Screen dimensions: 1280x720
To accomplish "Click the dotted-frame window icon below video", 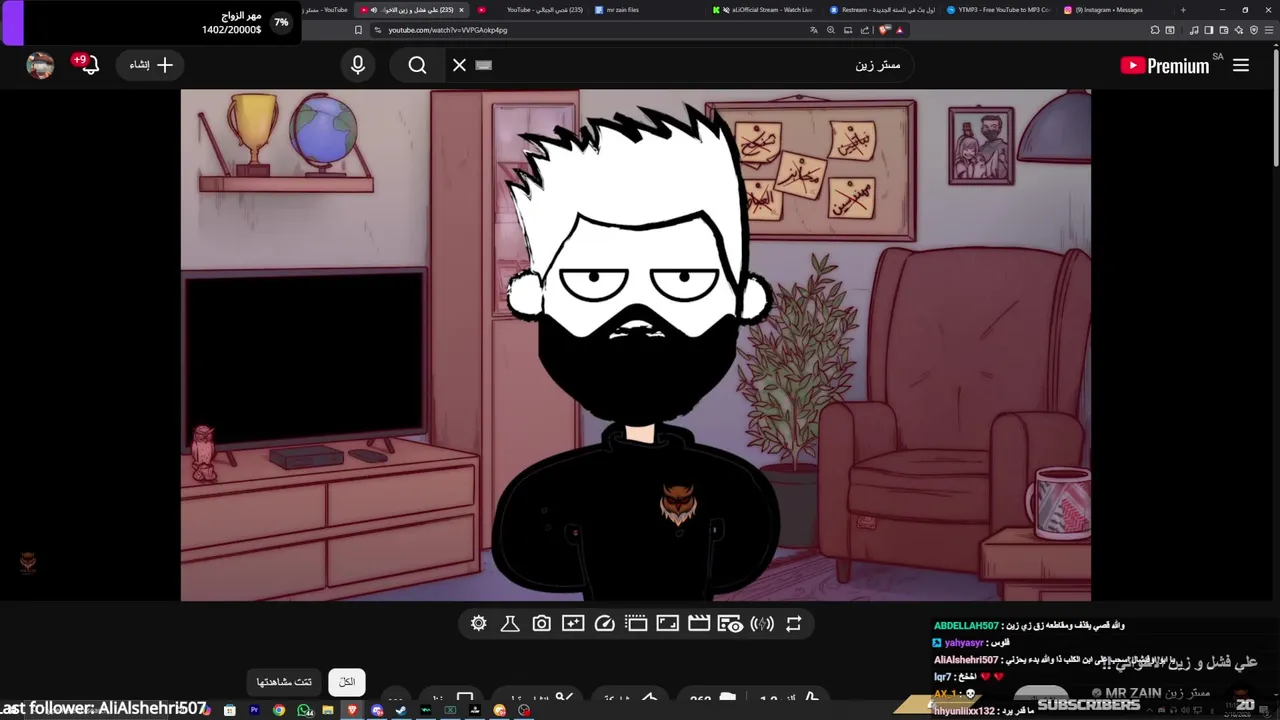I will point(636,623).
